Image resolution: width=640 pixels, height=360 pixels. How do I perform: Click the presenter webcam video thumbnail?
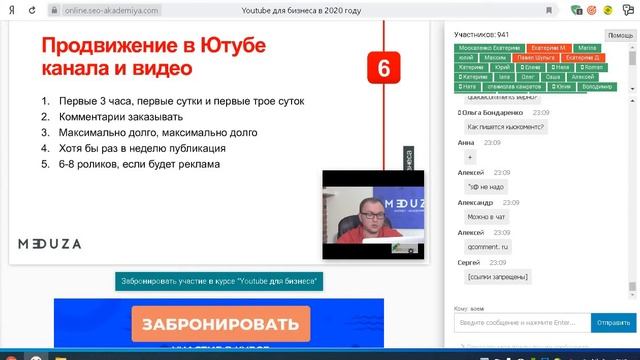click(373, 215)
